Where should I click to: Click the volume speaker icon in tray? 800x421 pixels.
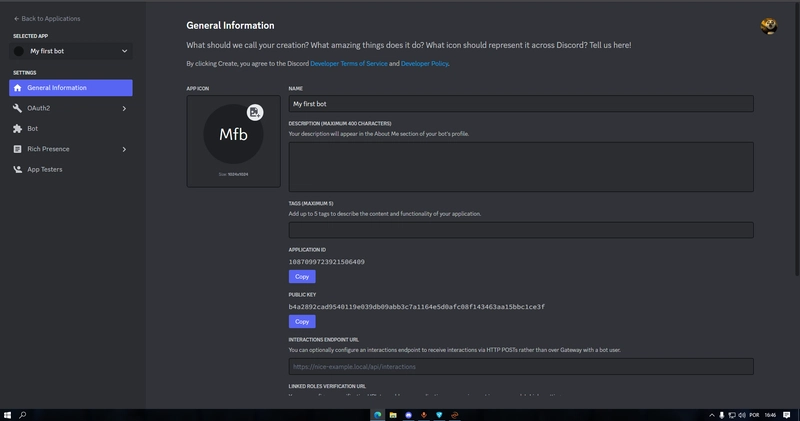pyautogui.click(x=742, y=415)
